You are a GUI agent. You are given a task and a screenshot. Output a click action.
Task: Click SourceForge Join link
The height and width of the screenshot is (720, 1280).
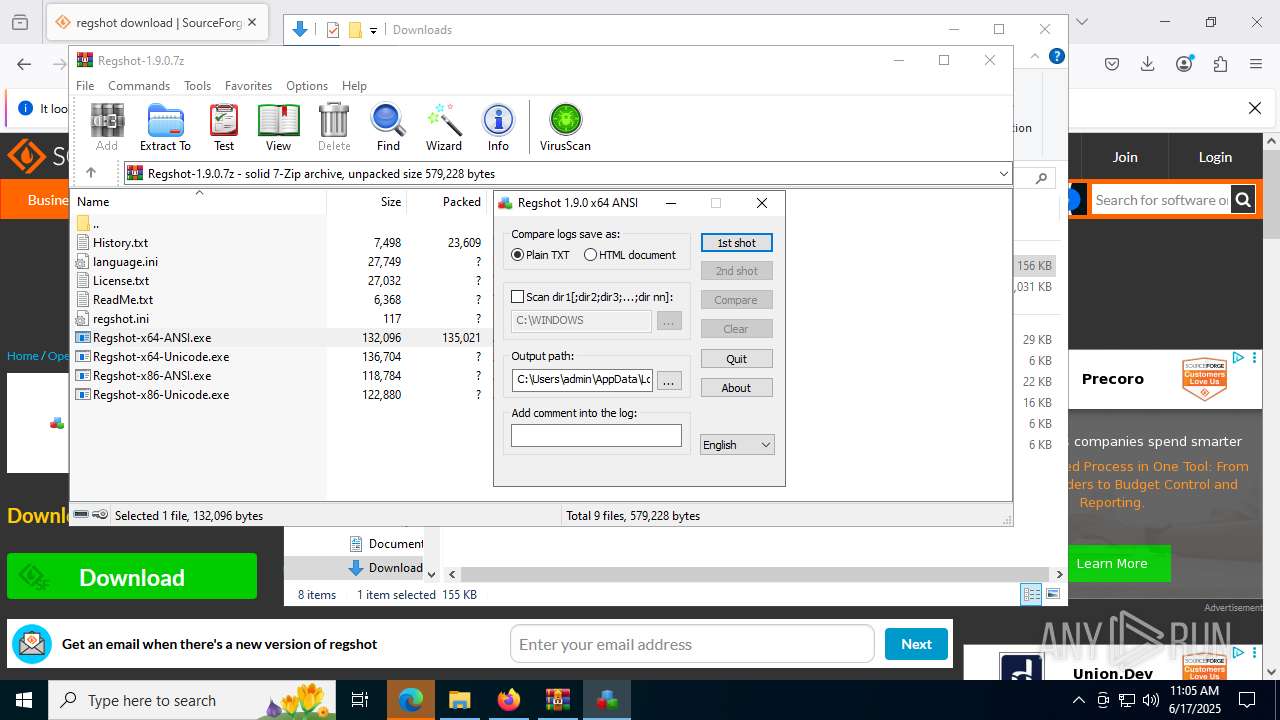[1125, 157]
